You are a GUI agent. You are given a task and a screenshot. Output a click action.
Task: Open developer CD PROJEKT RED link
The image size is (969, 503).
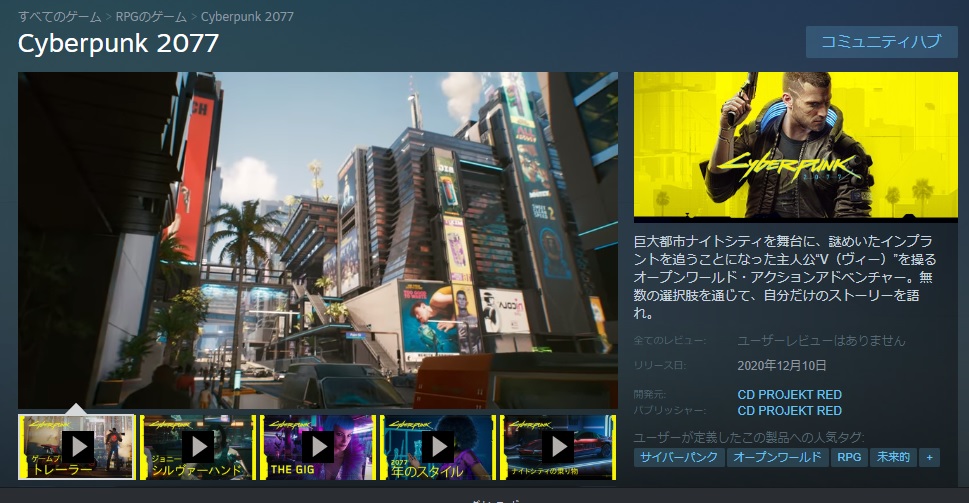pyautogui.click(x=789, y=394)
